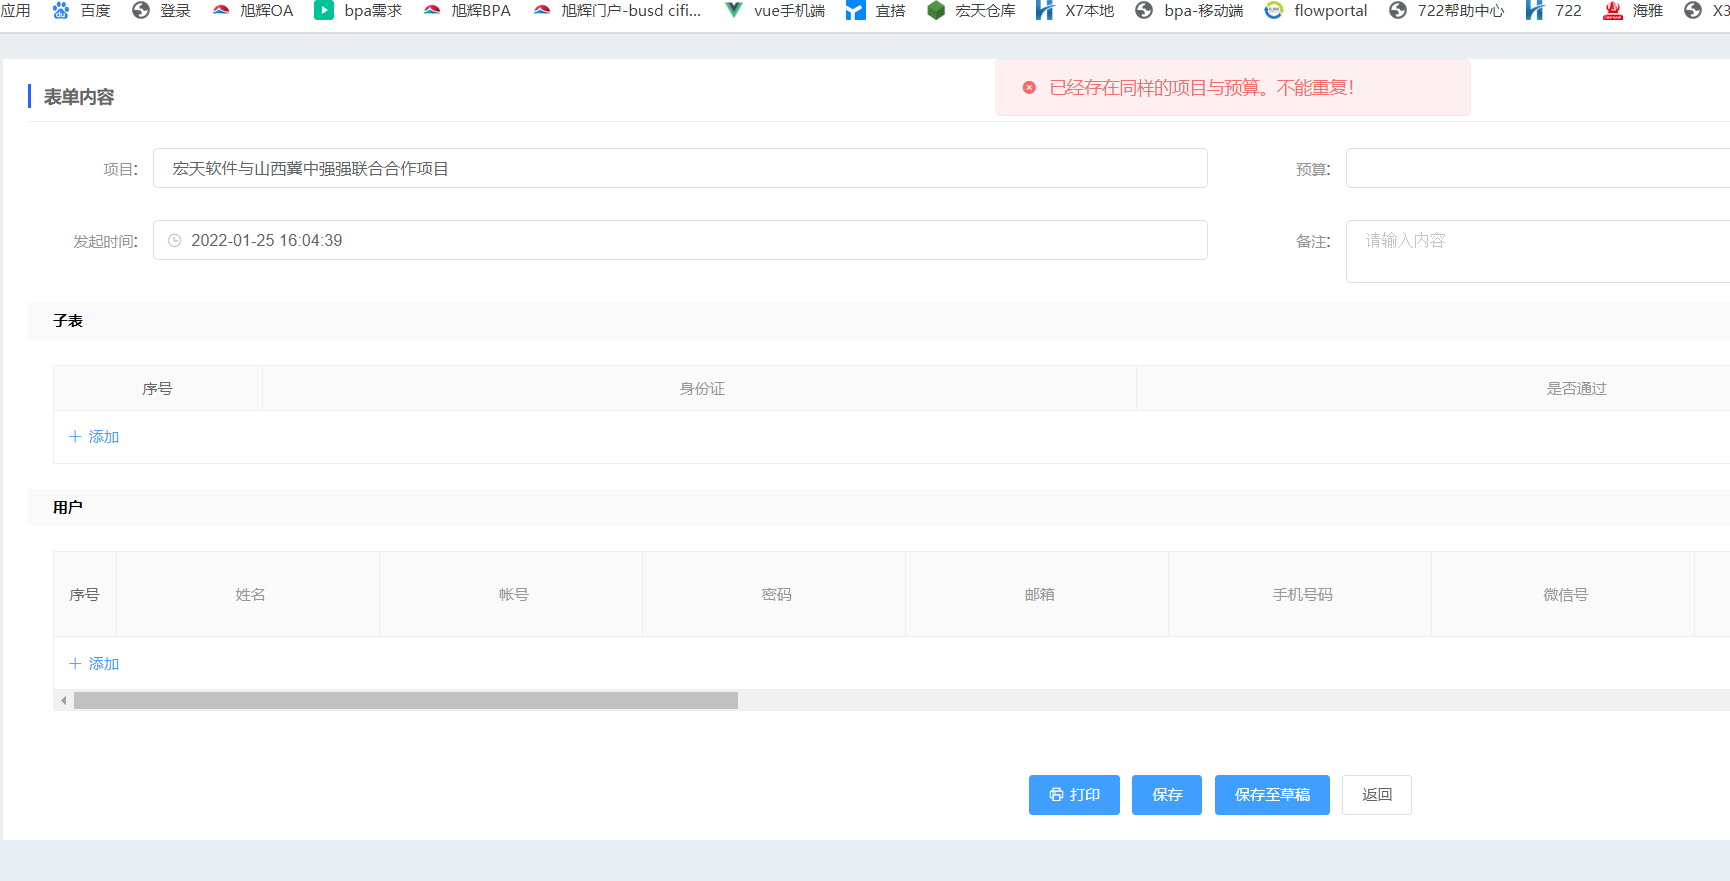The height and width of the screenshot is (881, 1730).
Task: Add a row to the 子表 table
Action: (x=94, y=437)
